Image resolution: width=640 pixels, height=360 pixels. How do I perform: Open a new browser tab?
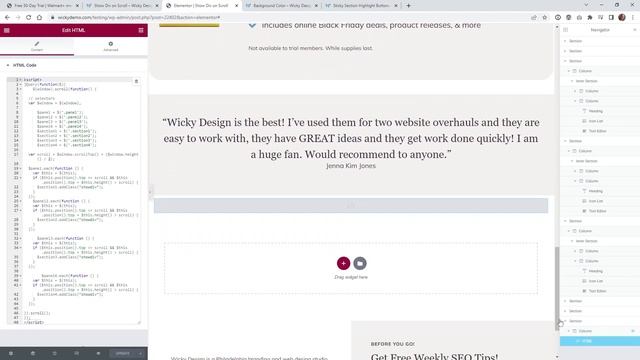pos(408,6)
